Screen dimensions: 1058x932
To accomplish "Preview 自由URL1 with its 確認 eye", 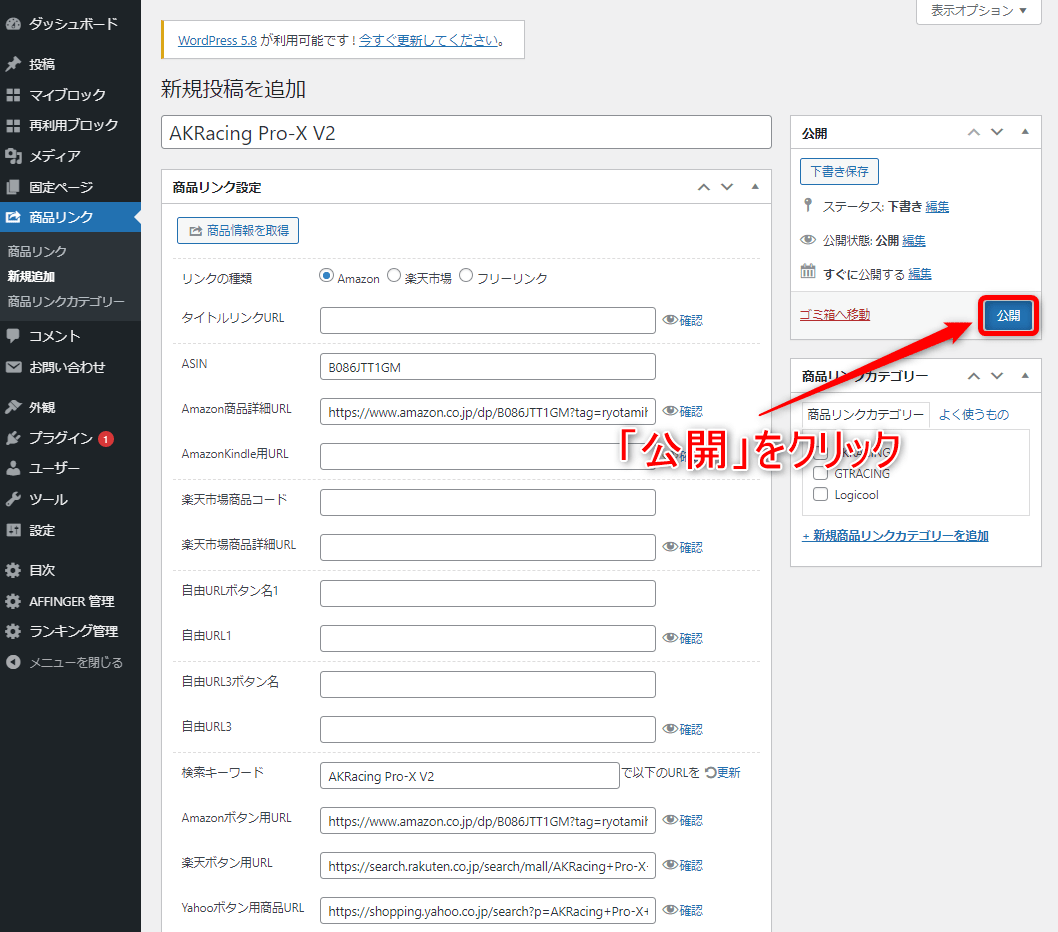I will coord(682,638).
